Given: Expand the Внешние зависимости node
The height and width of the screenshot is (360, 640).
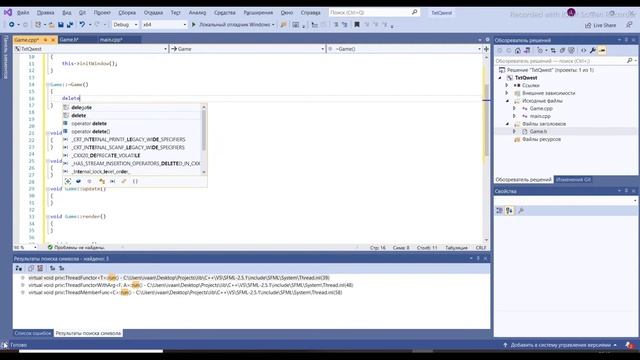Looking at the screenshot, I should [507, 93].
